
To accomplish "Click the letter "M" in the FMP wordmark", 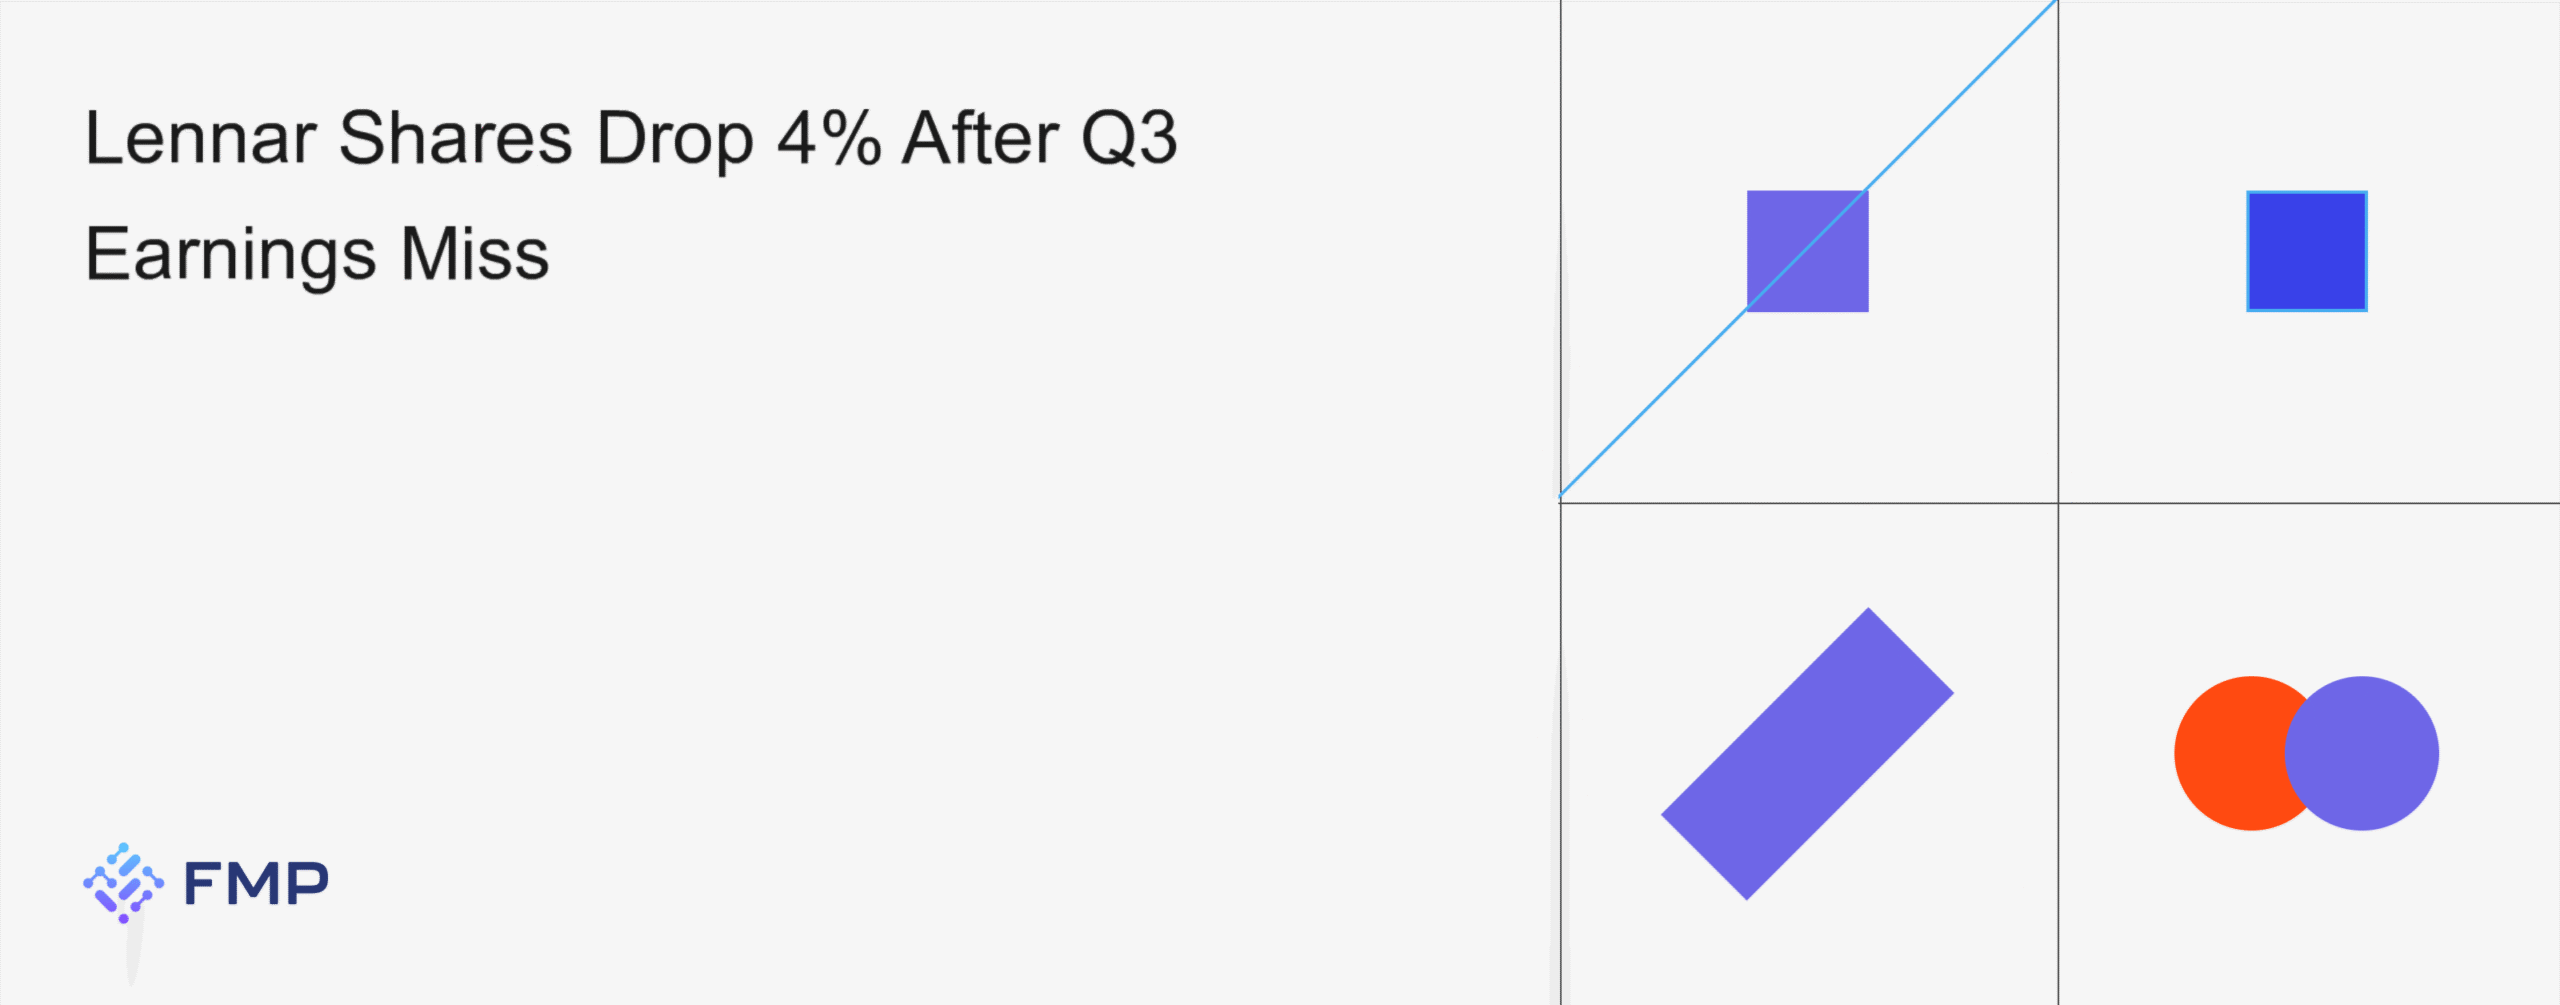I will pos(256,884).
